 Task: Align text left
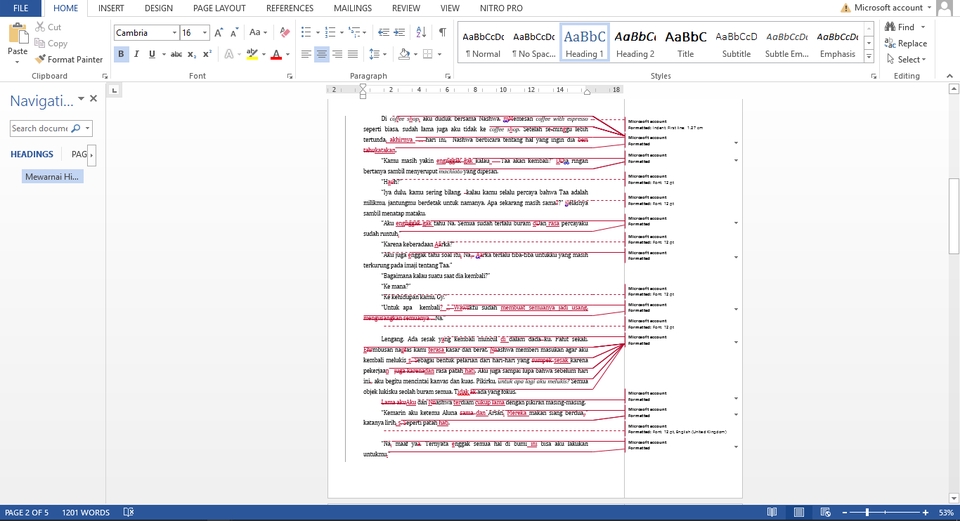[x=306, y=54]
